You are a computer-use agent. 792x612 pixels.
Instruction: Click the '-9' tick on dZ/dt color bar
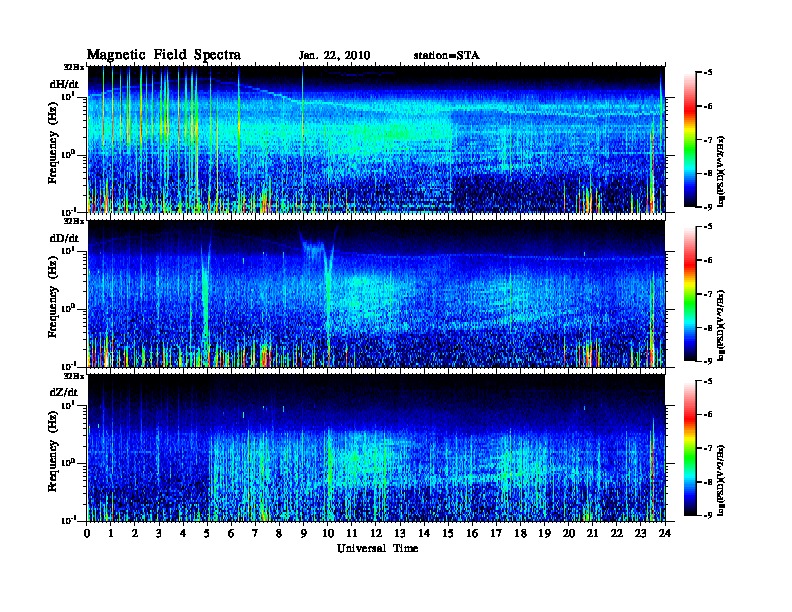click(708, 515)
